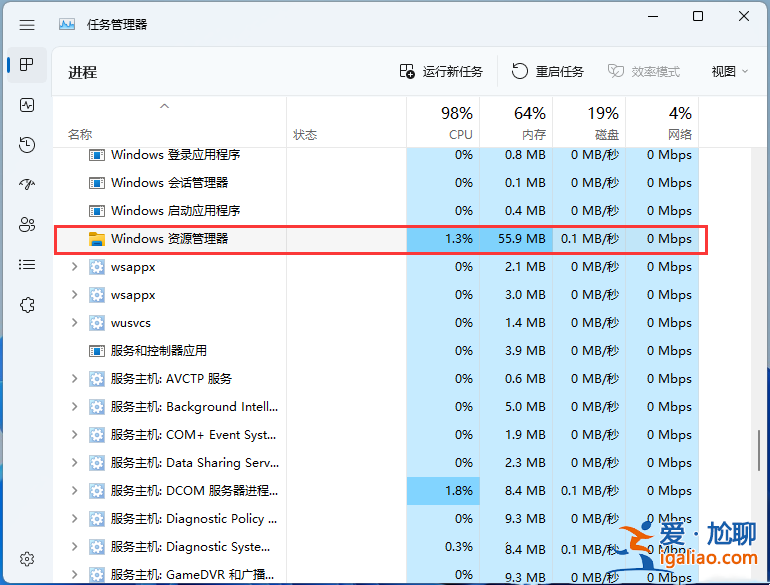The width and height of the screenshot is (770, 585).
Task: Expand 服务主机: AVCTP 服务
Action: click(x=75, y=379)
